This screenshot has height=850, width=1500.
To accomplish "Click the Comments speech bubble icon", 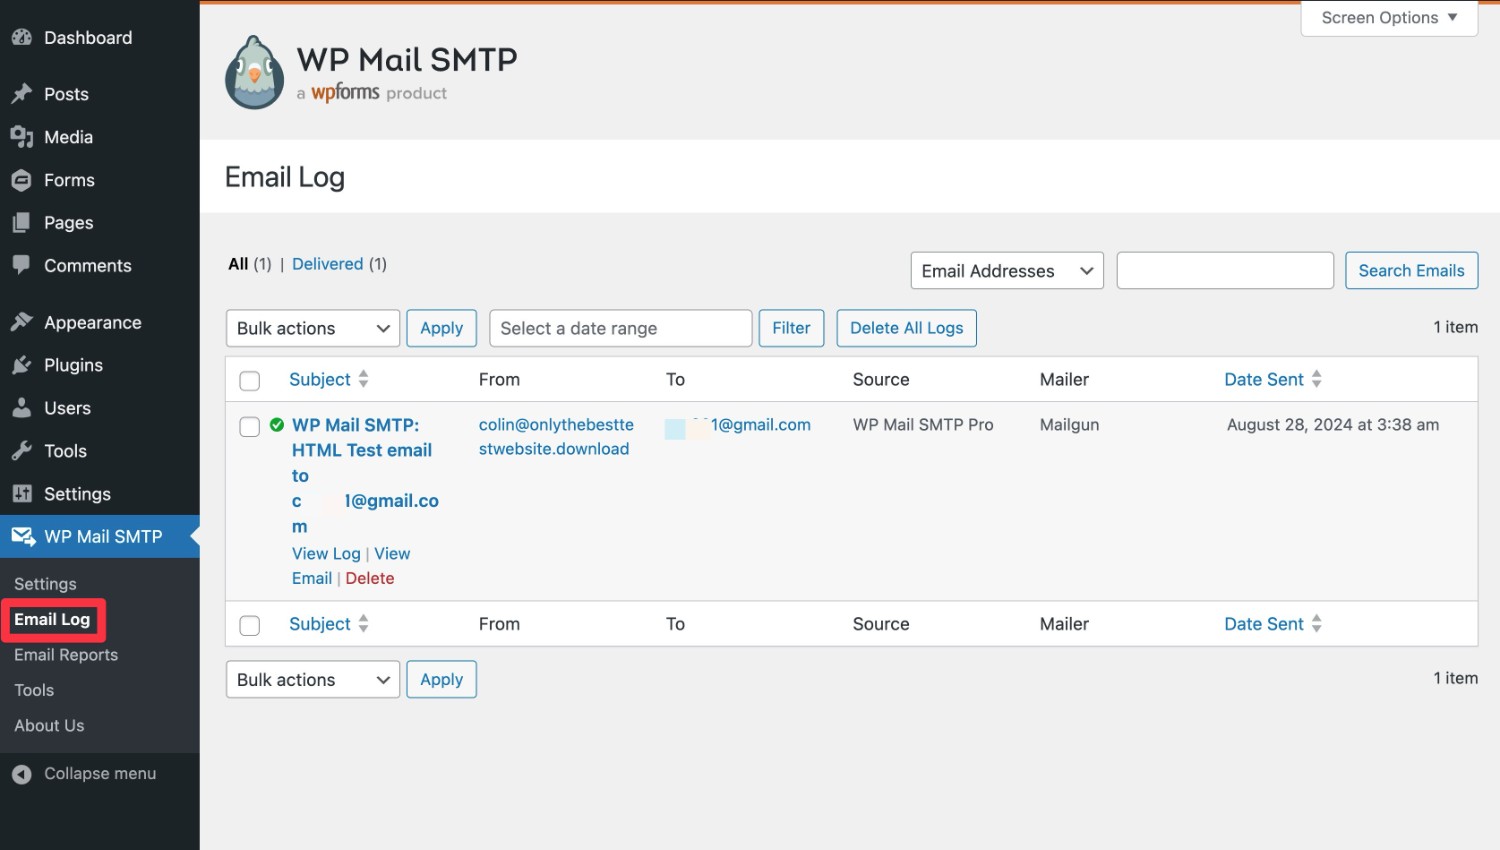I will pos(22,265).
